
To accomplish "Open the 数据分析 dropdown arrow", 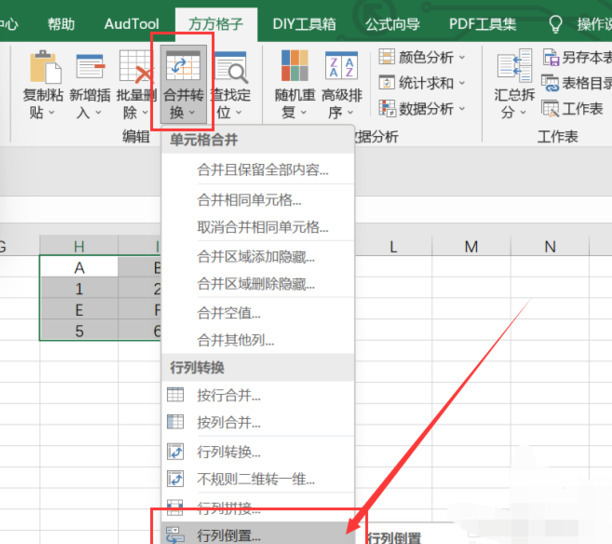I will pos(462,108).
